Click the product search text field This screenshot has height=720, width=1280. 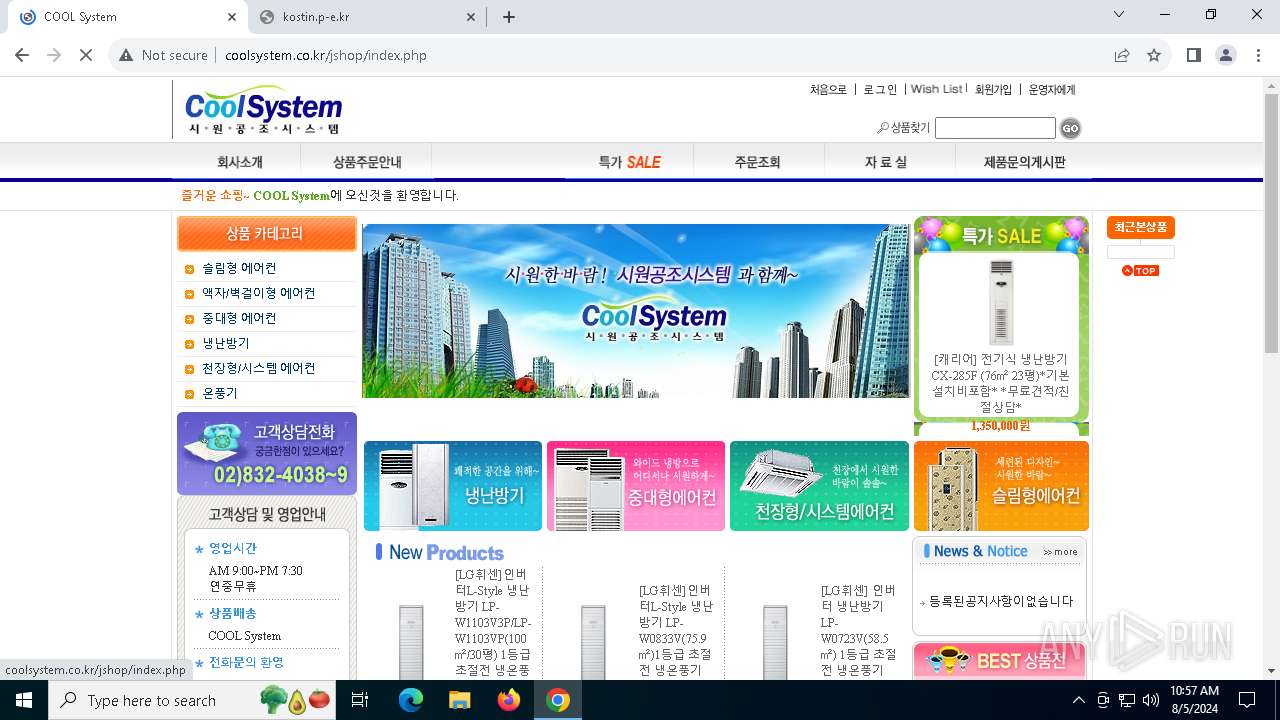pyautogui.click(x=995, y=128)
